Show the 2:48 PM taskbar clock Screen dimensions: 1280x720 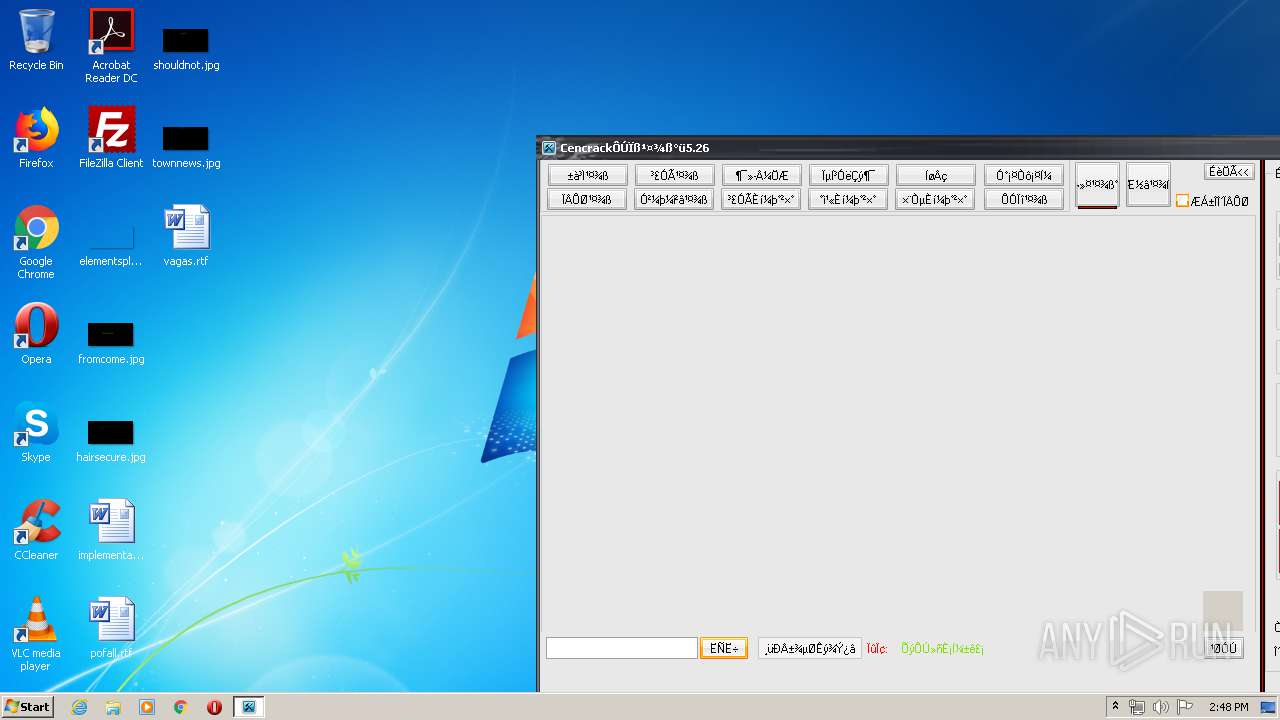tap(1228, 707)
